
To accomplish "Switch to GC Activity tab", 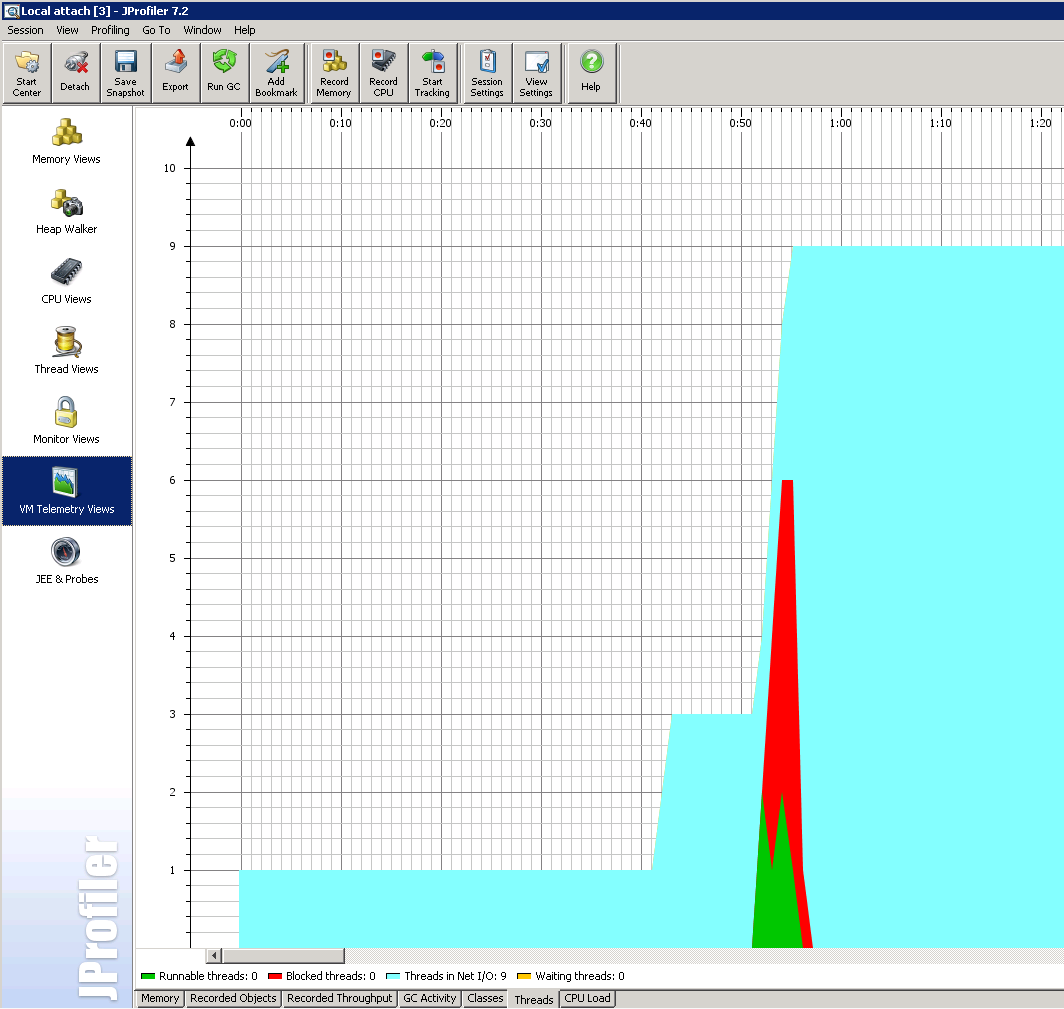I will [x=430, y=998].
